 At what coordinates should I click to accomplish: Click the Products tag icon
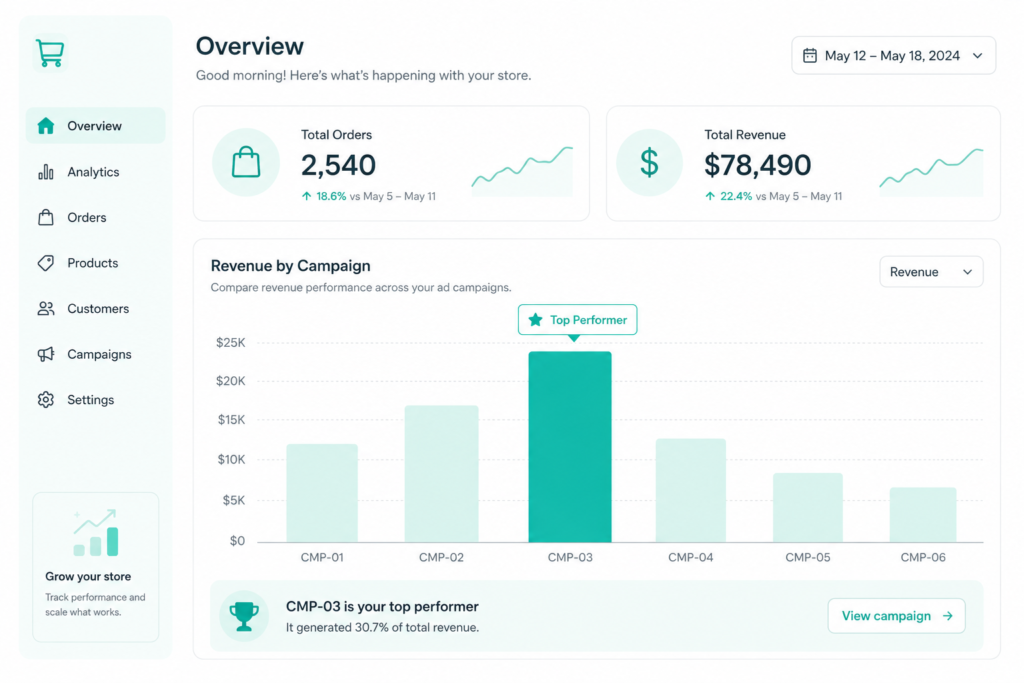[x=46, y=262]
